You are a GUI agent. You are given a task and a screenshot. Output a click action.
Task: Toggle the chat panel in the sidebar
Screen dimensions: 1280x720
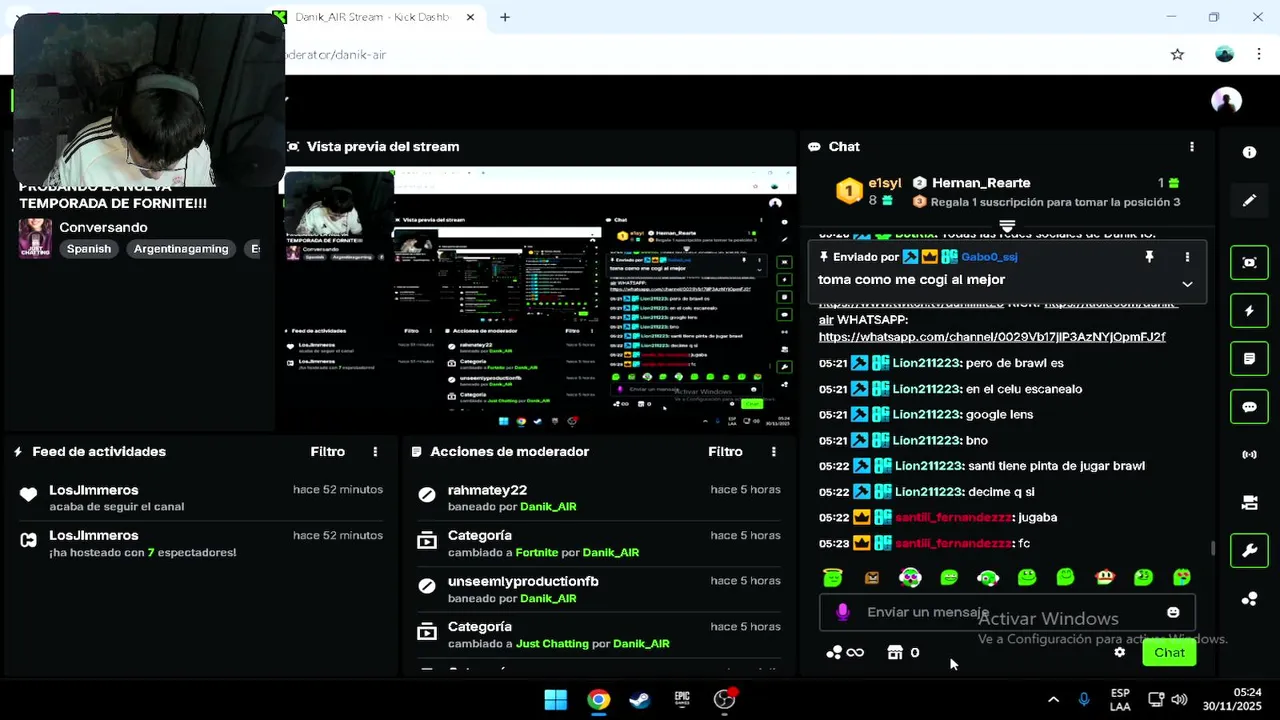tap(1249, 407)
